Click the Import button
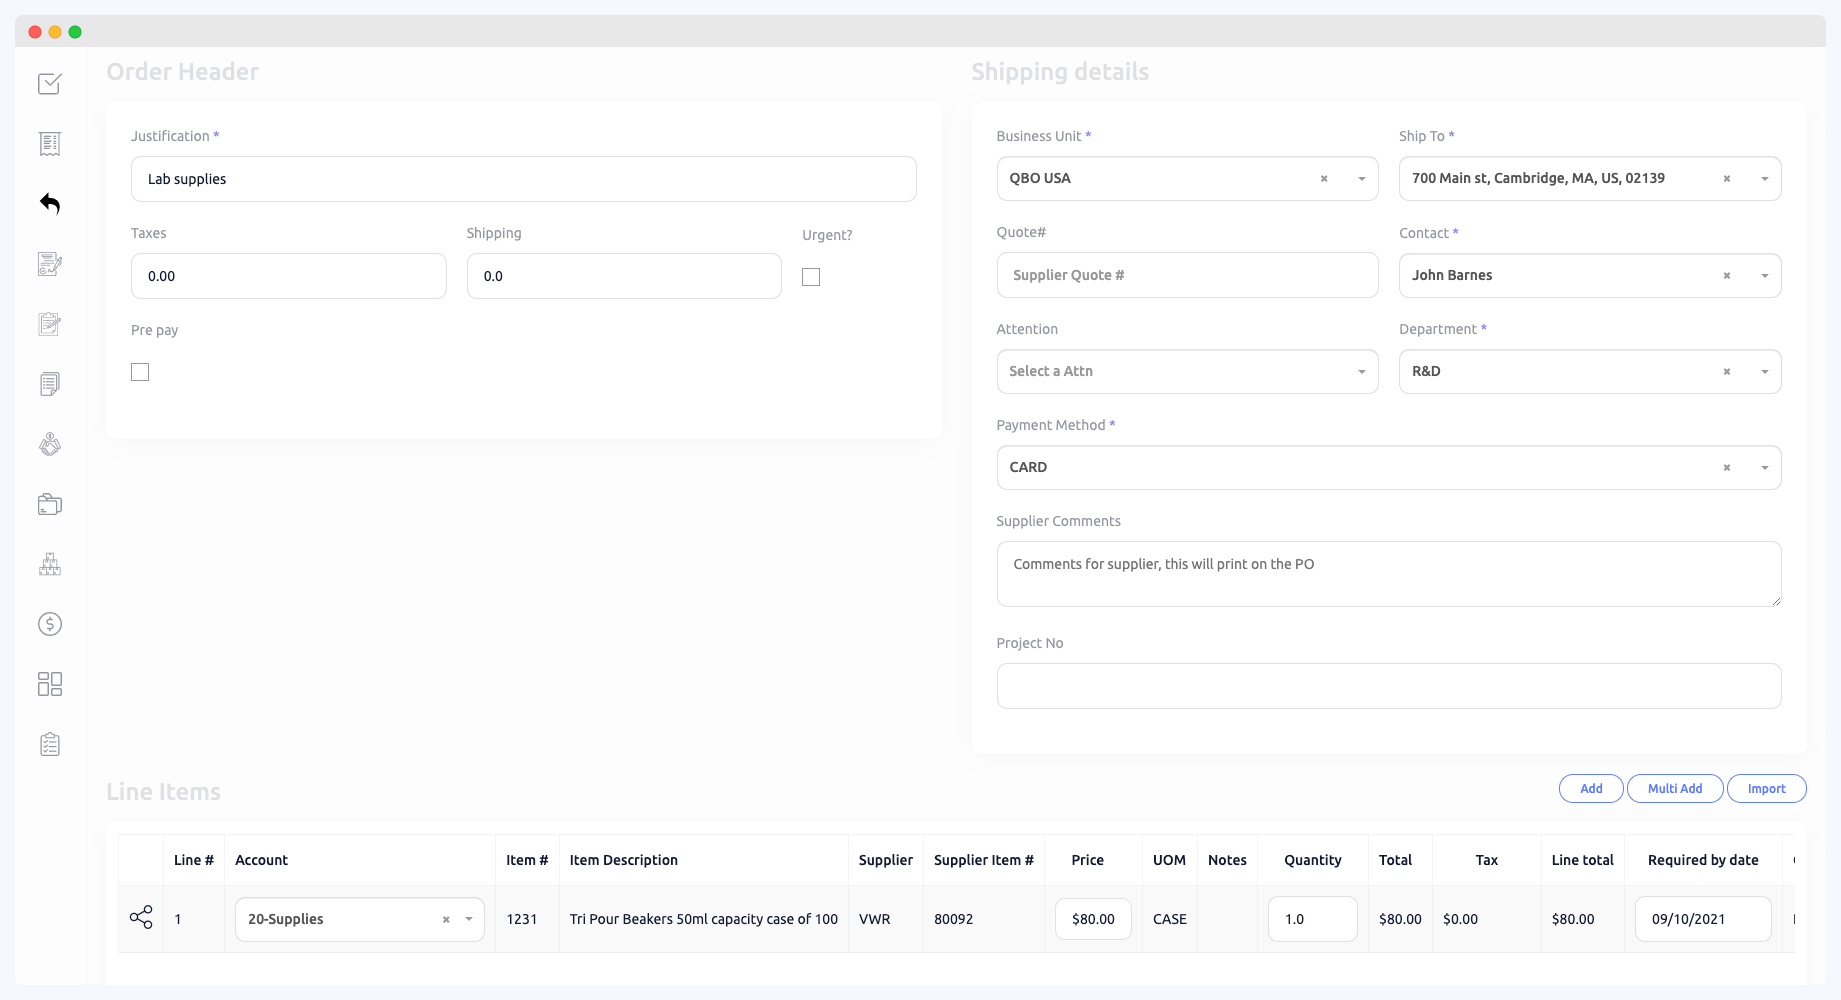The width and height of the screenshot is (1841, 1000). coord(1766,788)
